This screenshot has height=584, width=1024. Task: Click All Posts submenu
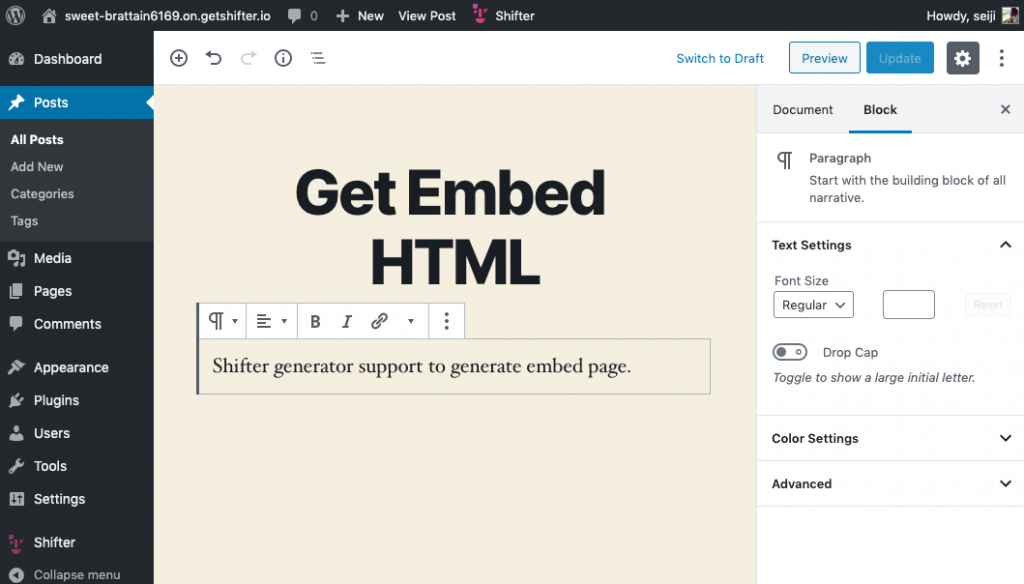[37, 139]
